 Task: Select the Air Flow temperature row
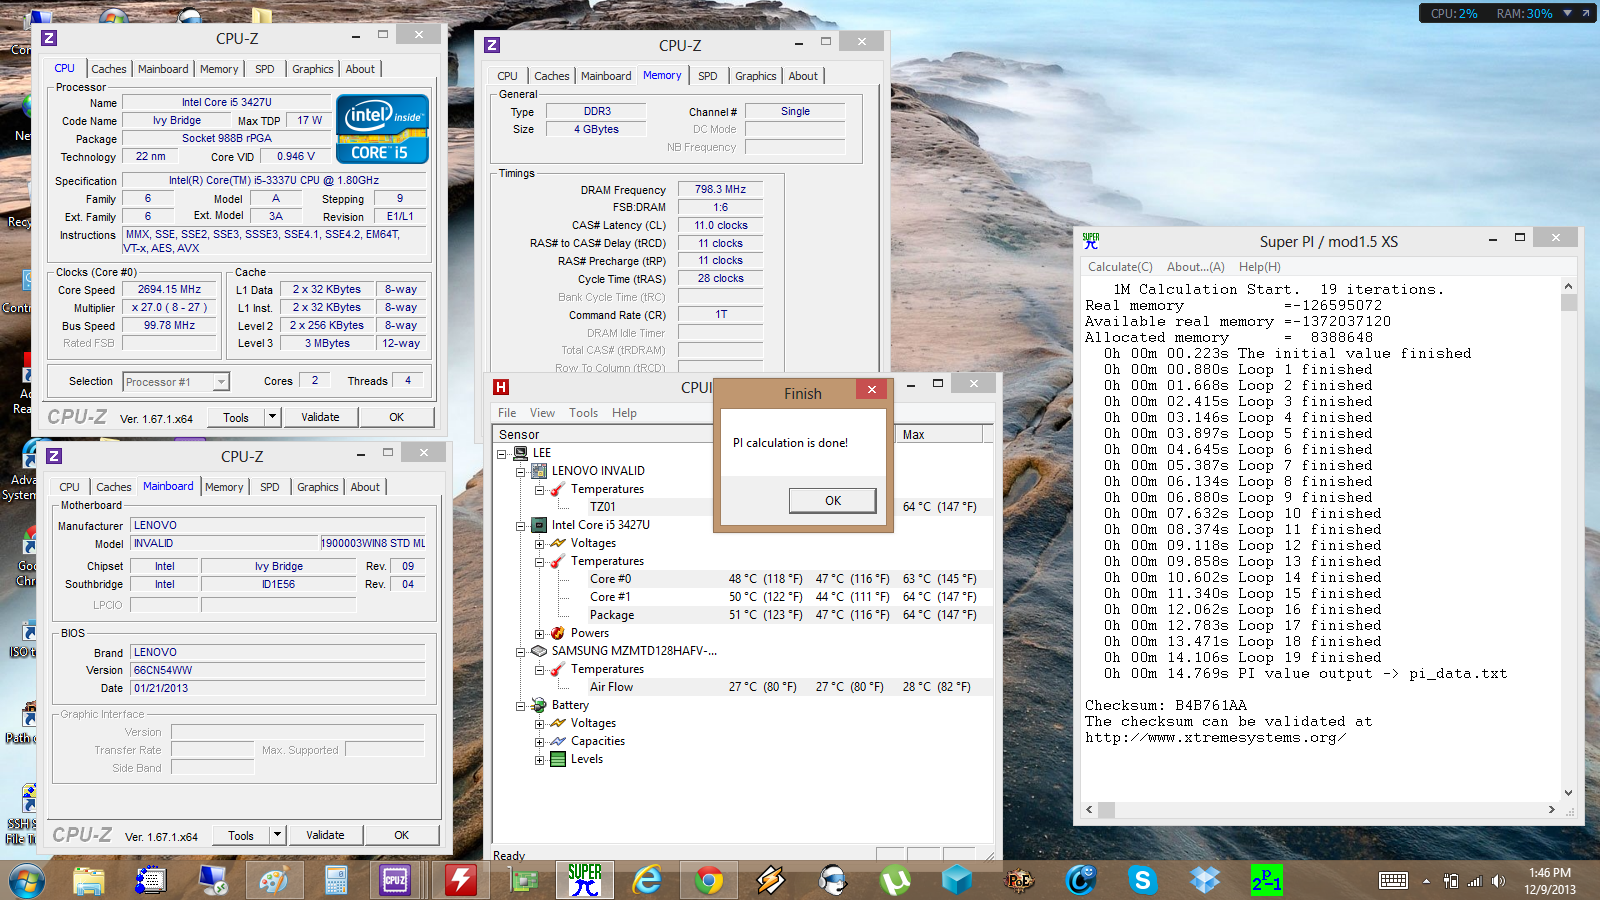tap(745, 687)
